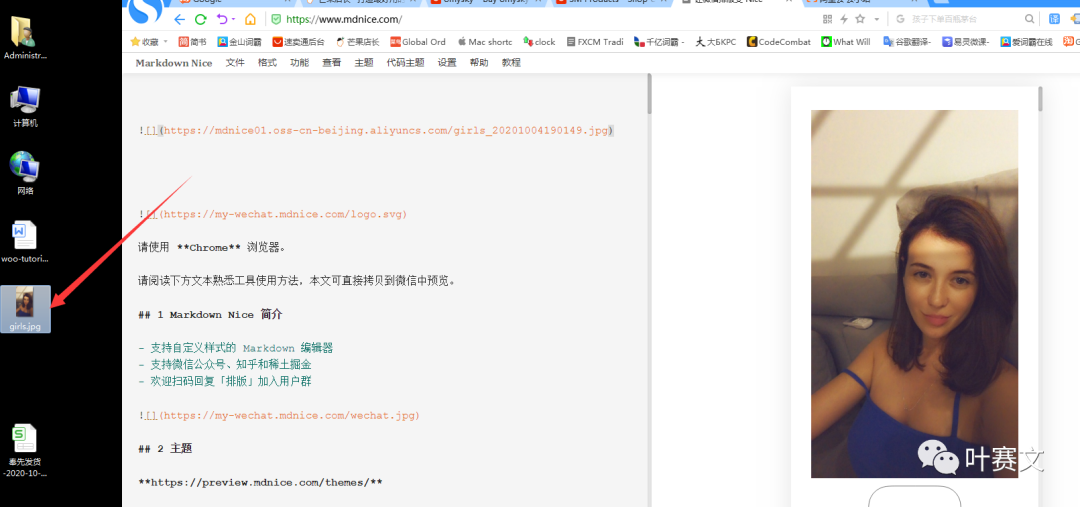Viewport: 1080px width, 507px height.
Task: Click line '欢迎扫码回复「排版」加入用户群'
Action: pyautogui.click(x=225, y=381)
